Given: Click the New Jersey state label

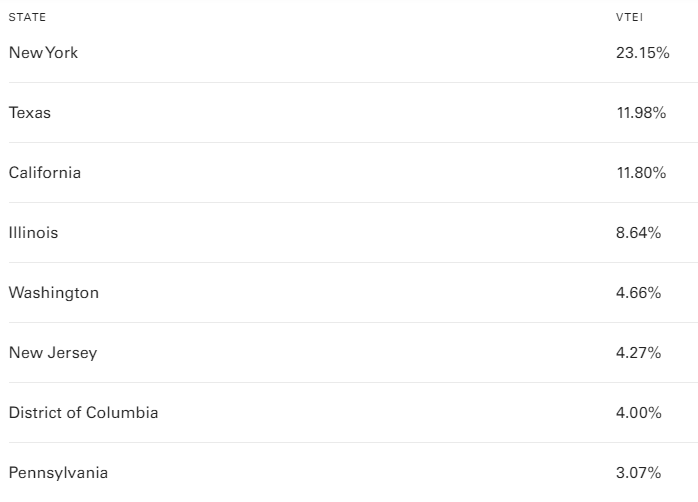Looking at the screenshot, I should pyautogui.click(x=53, y=352).
